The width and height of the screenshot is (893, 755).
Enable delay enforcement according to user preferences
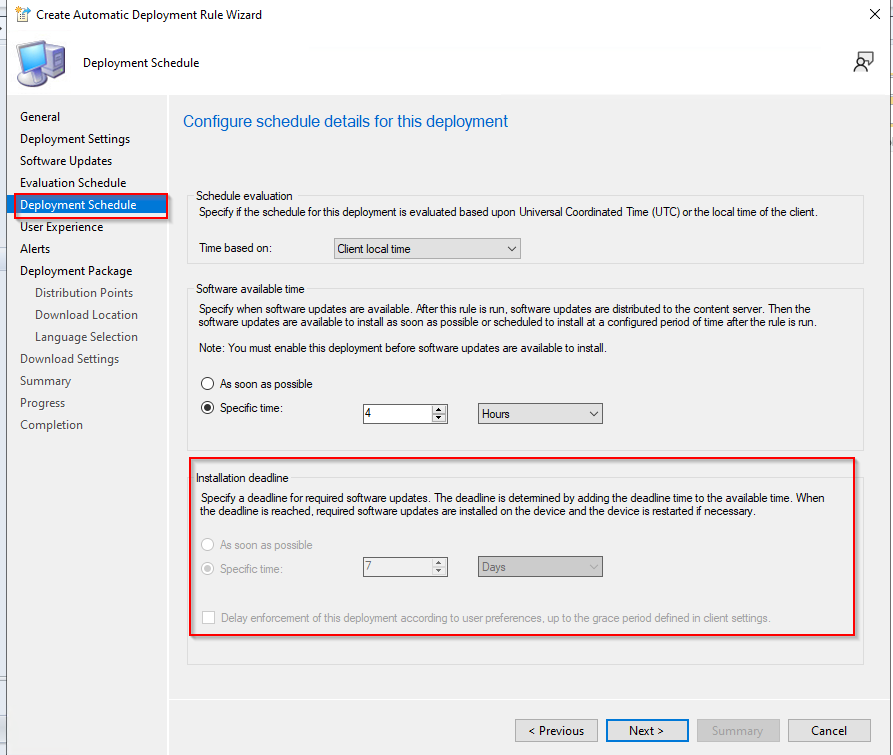pyautogui.click(x=208, y=617)
